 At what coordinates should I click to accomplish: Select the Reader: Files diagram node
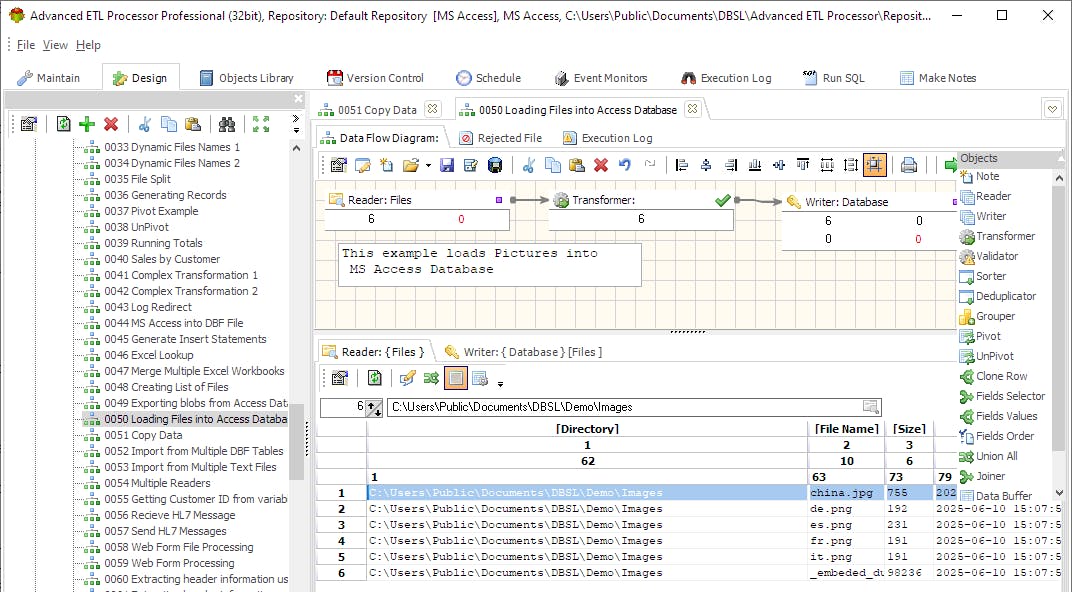click(x=416, y=210)
